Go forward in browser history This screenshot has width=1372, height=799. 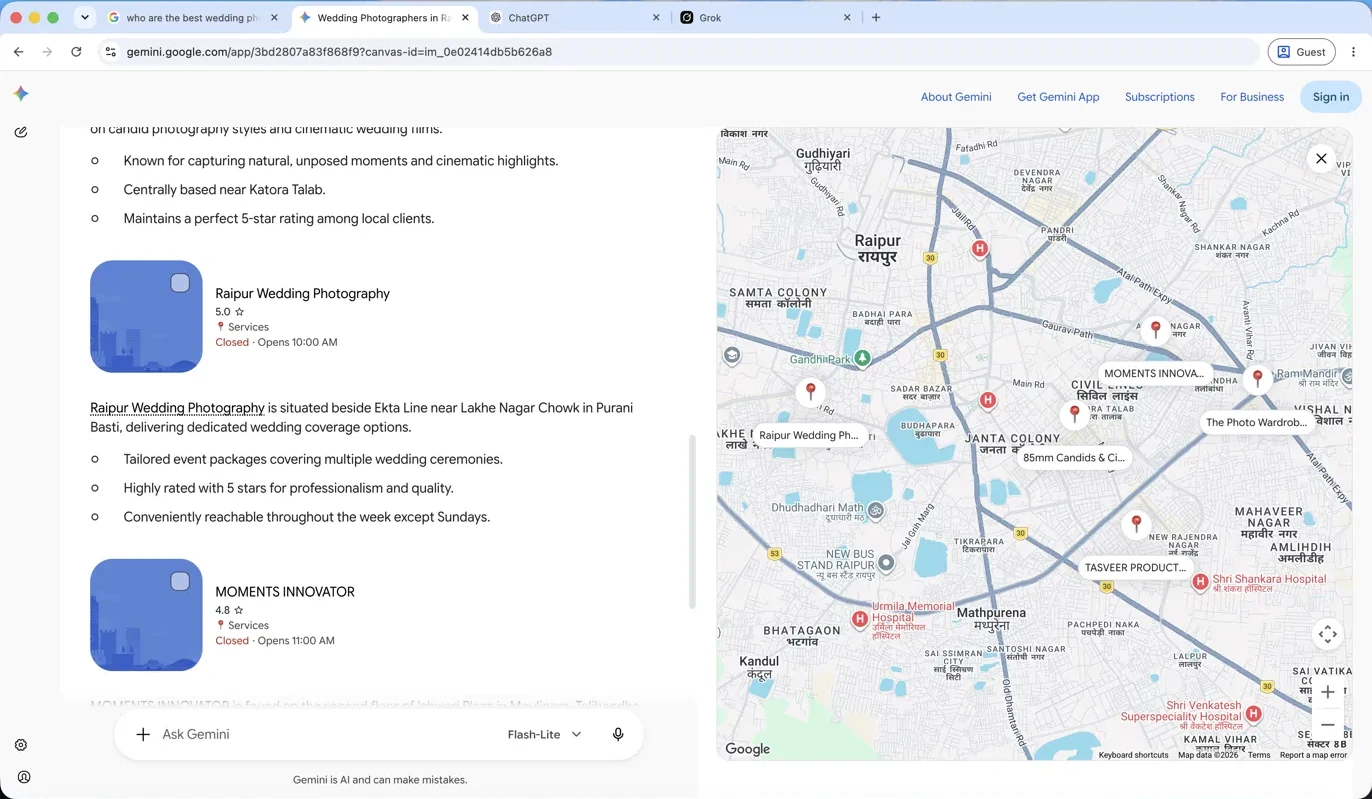pyautogui.click(x=47, y=52)
